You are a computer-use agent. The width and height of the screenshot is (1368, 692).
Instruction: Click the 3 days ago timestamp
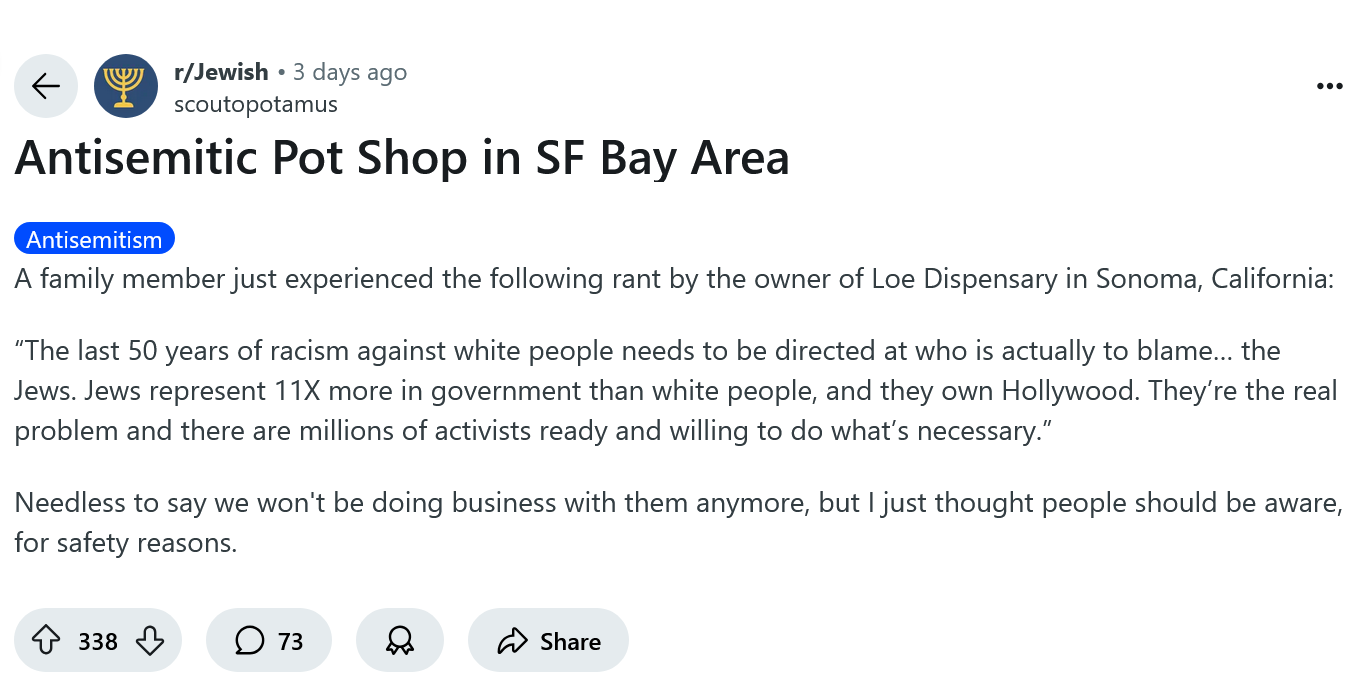(350, 72)
